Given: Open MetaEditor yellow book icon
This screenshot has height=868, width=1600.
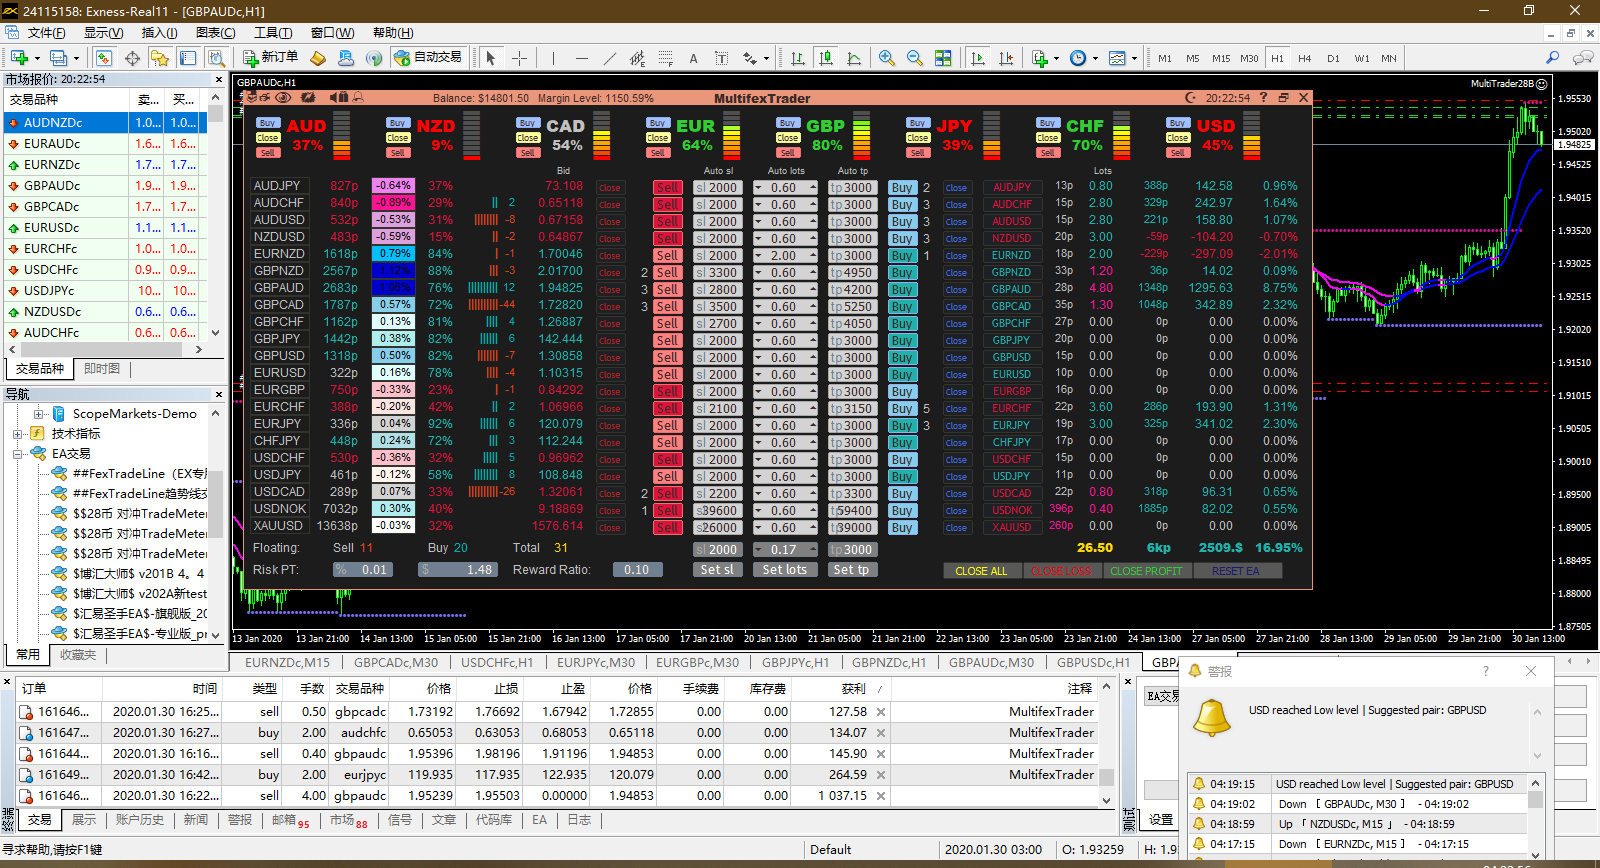Looking at the screenshot, I should pos(318,58).
